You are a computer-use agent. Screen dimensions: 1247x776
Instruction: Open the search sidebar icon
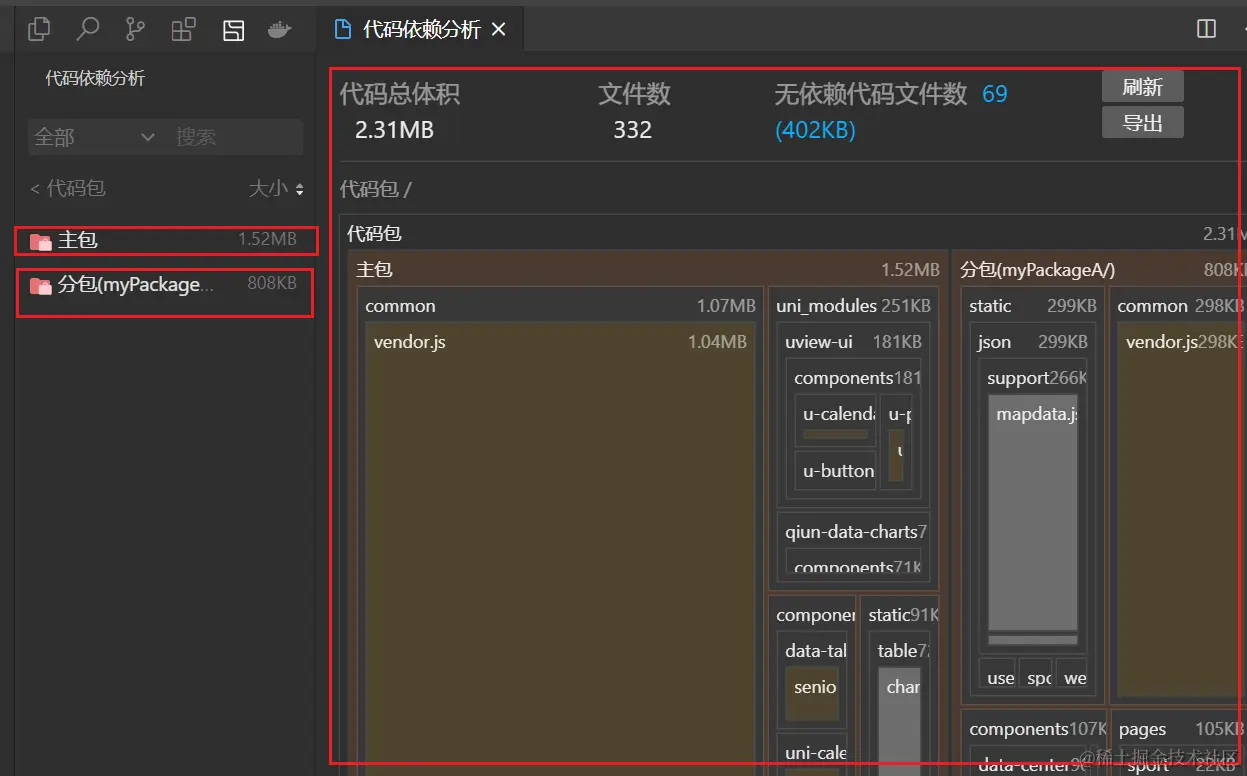(x=88, y=29)
